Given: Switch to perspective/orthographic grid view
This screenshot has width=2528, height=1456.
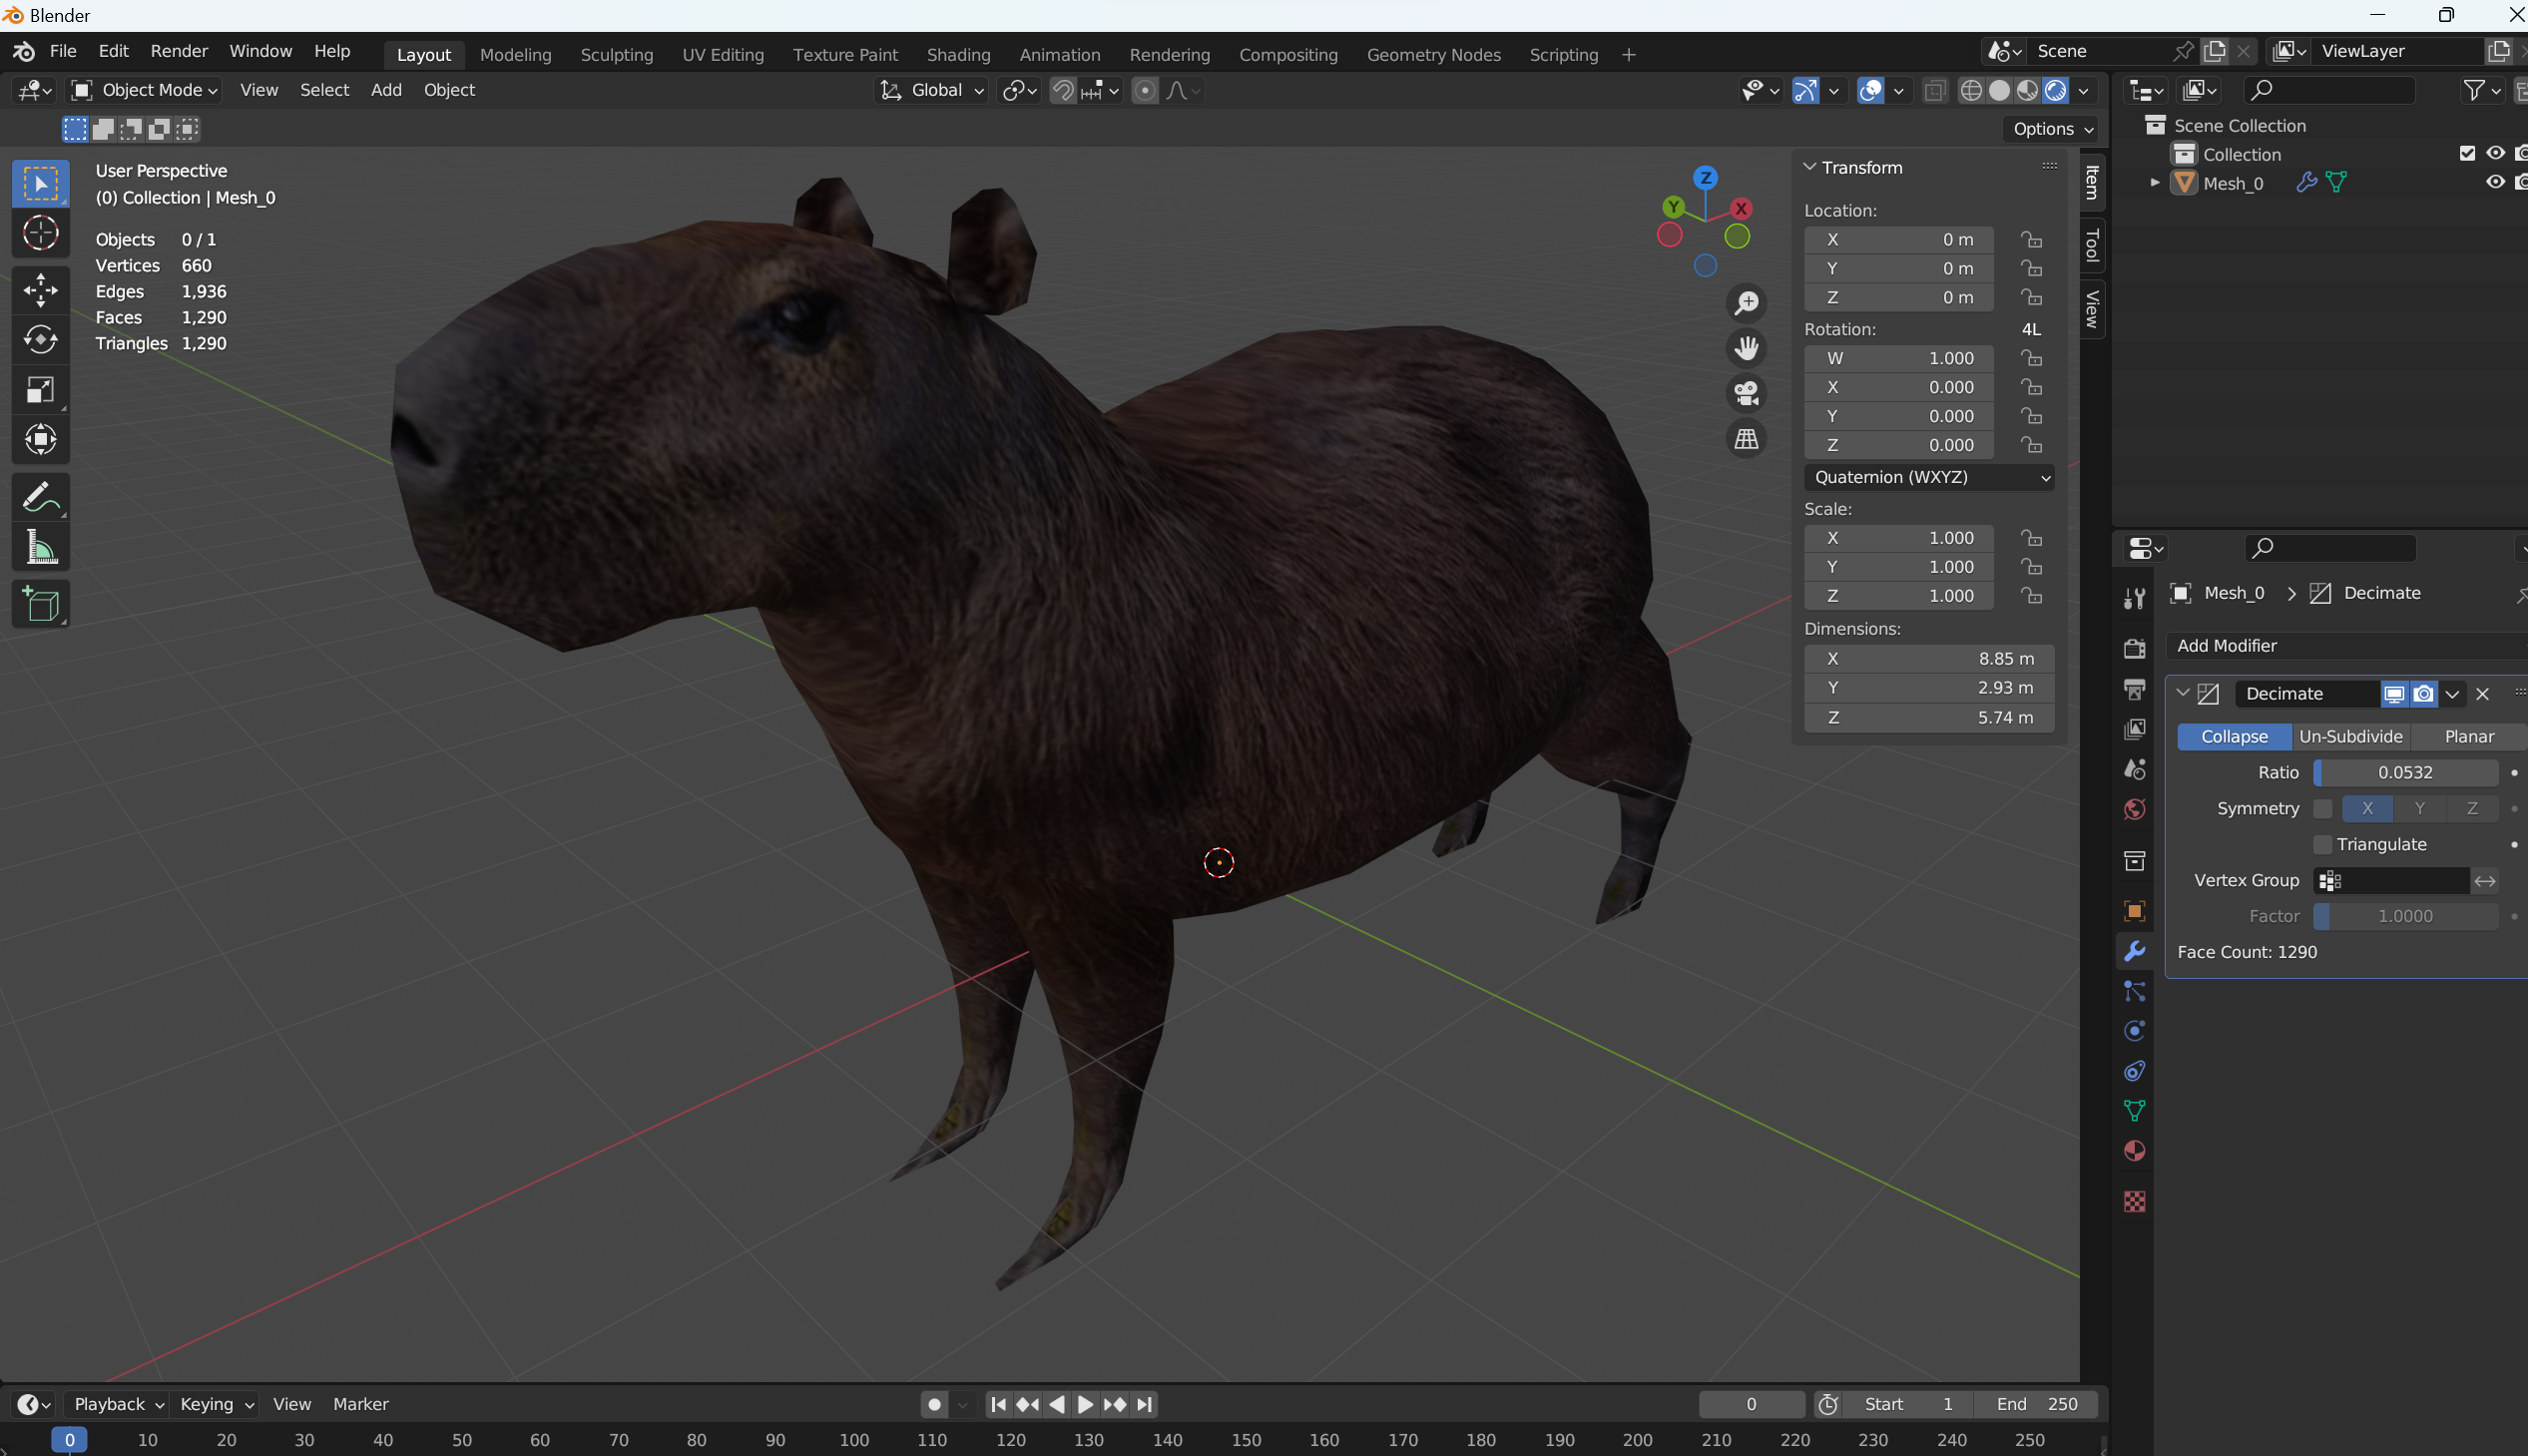Looking at the screenshot, I should tap(1746, 439).
